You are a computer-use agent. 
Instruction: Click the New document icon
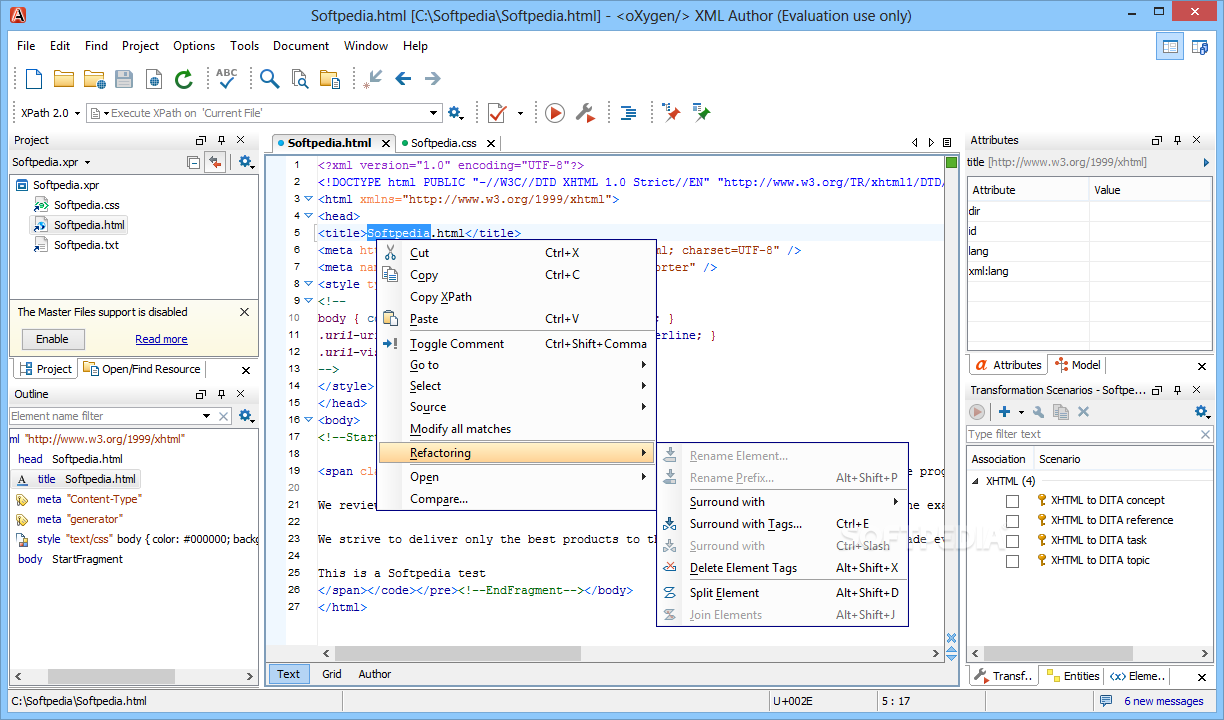[x=34, y=79]
